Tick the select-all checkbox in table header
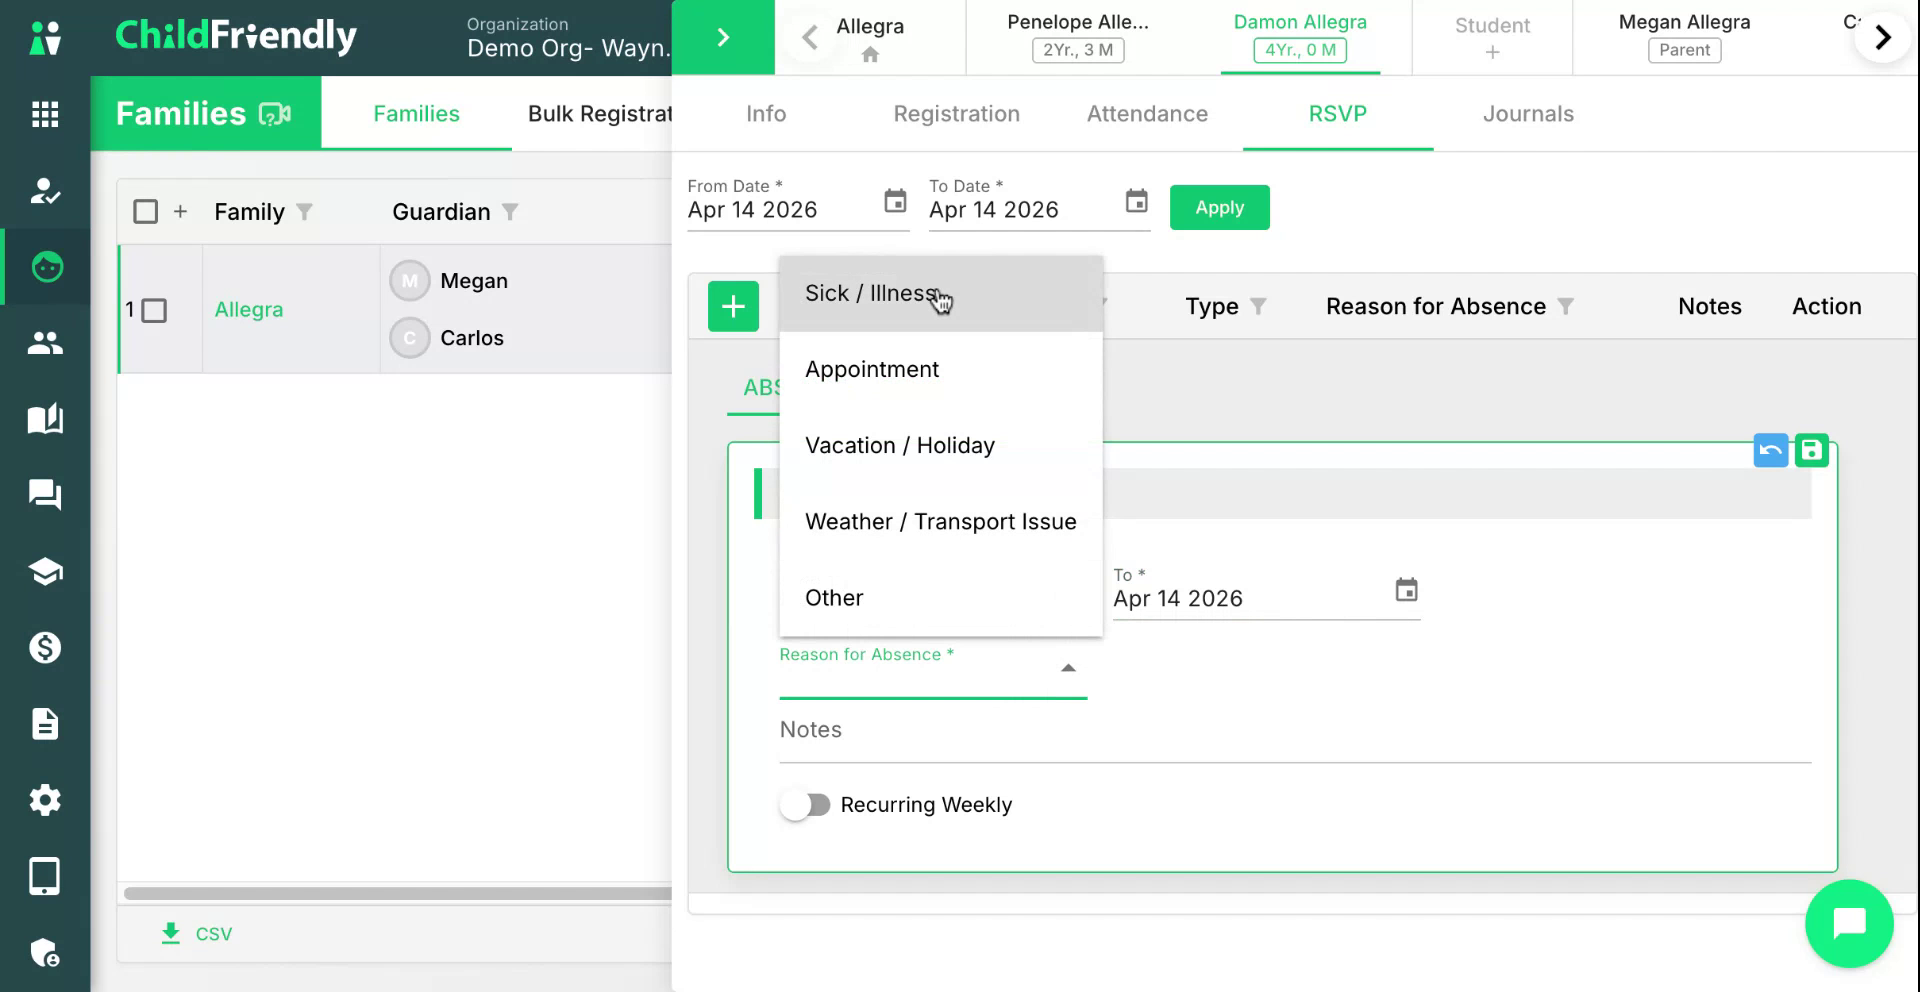This screenshot has height=992, width=1920. 146,212
